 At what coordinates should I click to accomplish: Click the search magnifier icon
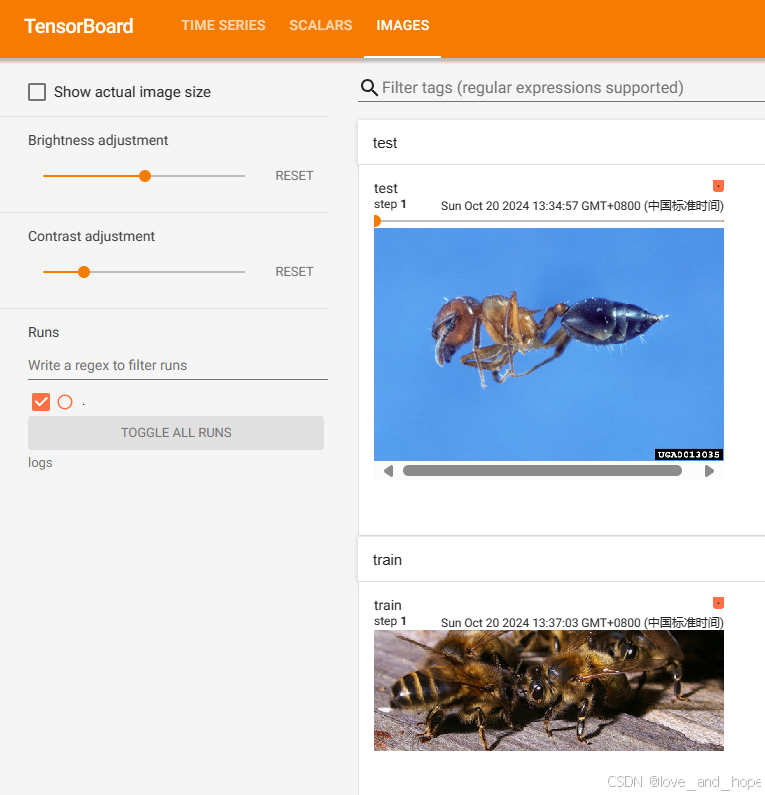(x=369, y=88)
